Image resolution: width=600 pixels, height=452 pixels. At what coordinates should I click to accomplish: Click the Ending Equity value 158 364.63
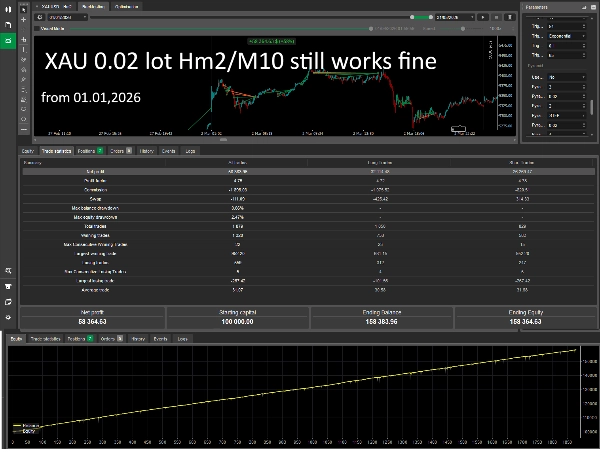pos(525,322)
